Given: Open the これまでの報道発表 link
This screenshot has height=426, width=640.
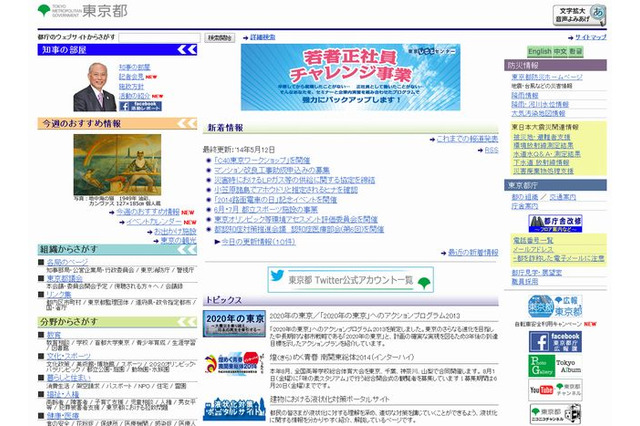Looking at the screenshot, I should tap(467, 139).
